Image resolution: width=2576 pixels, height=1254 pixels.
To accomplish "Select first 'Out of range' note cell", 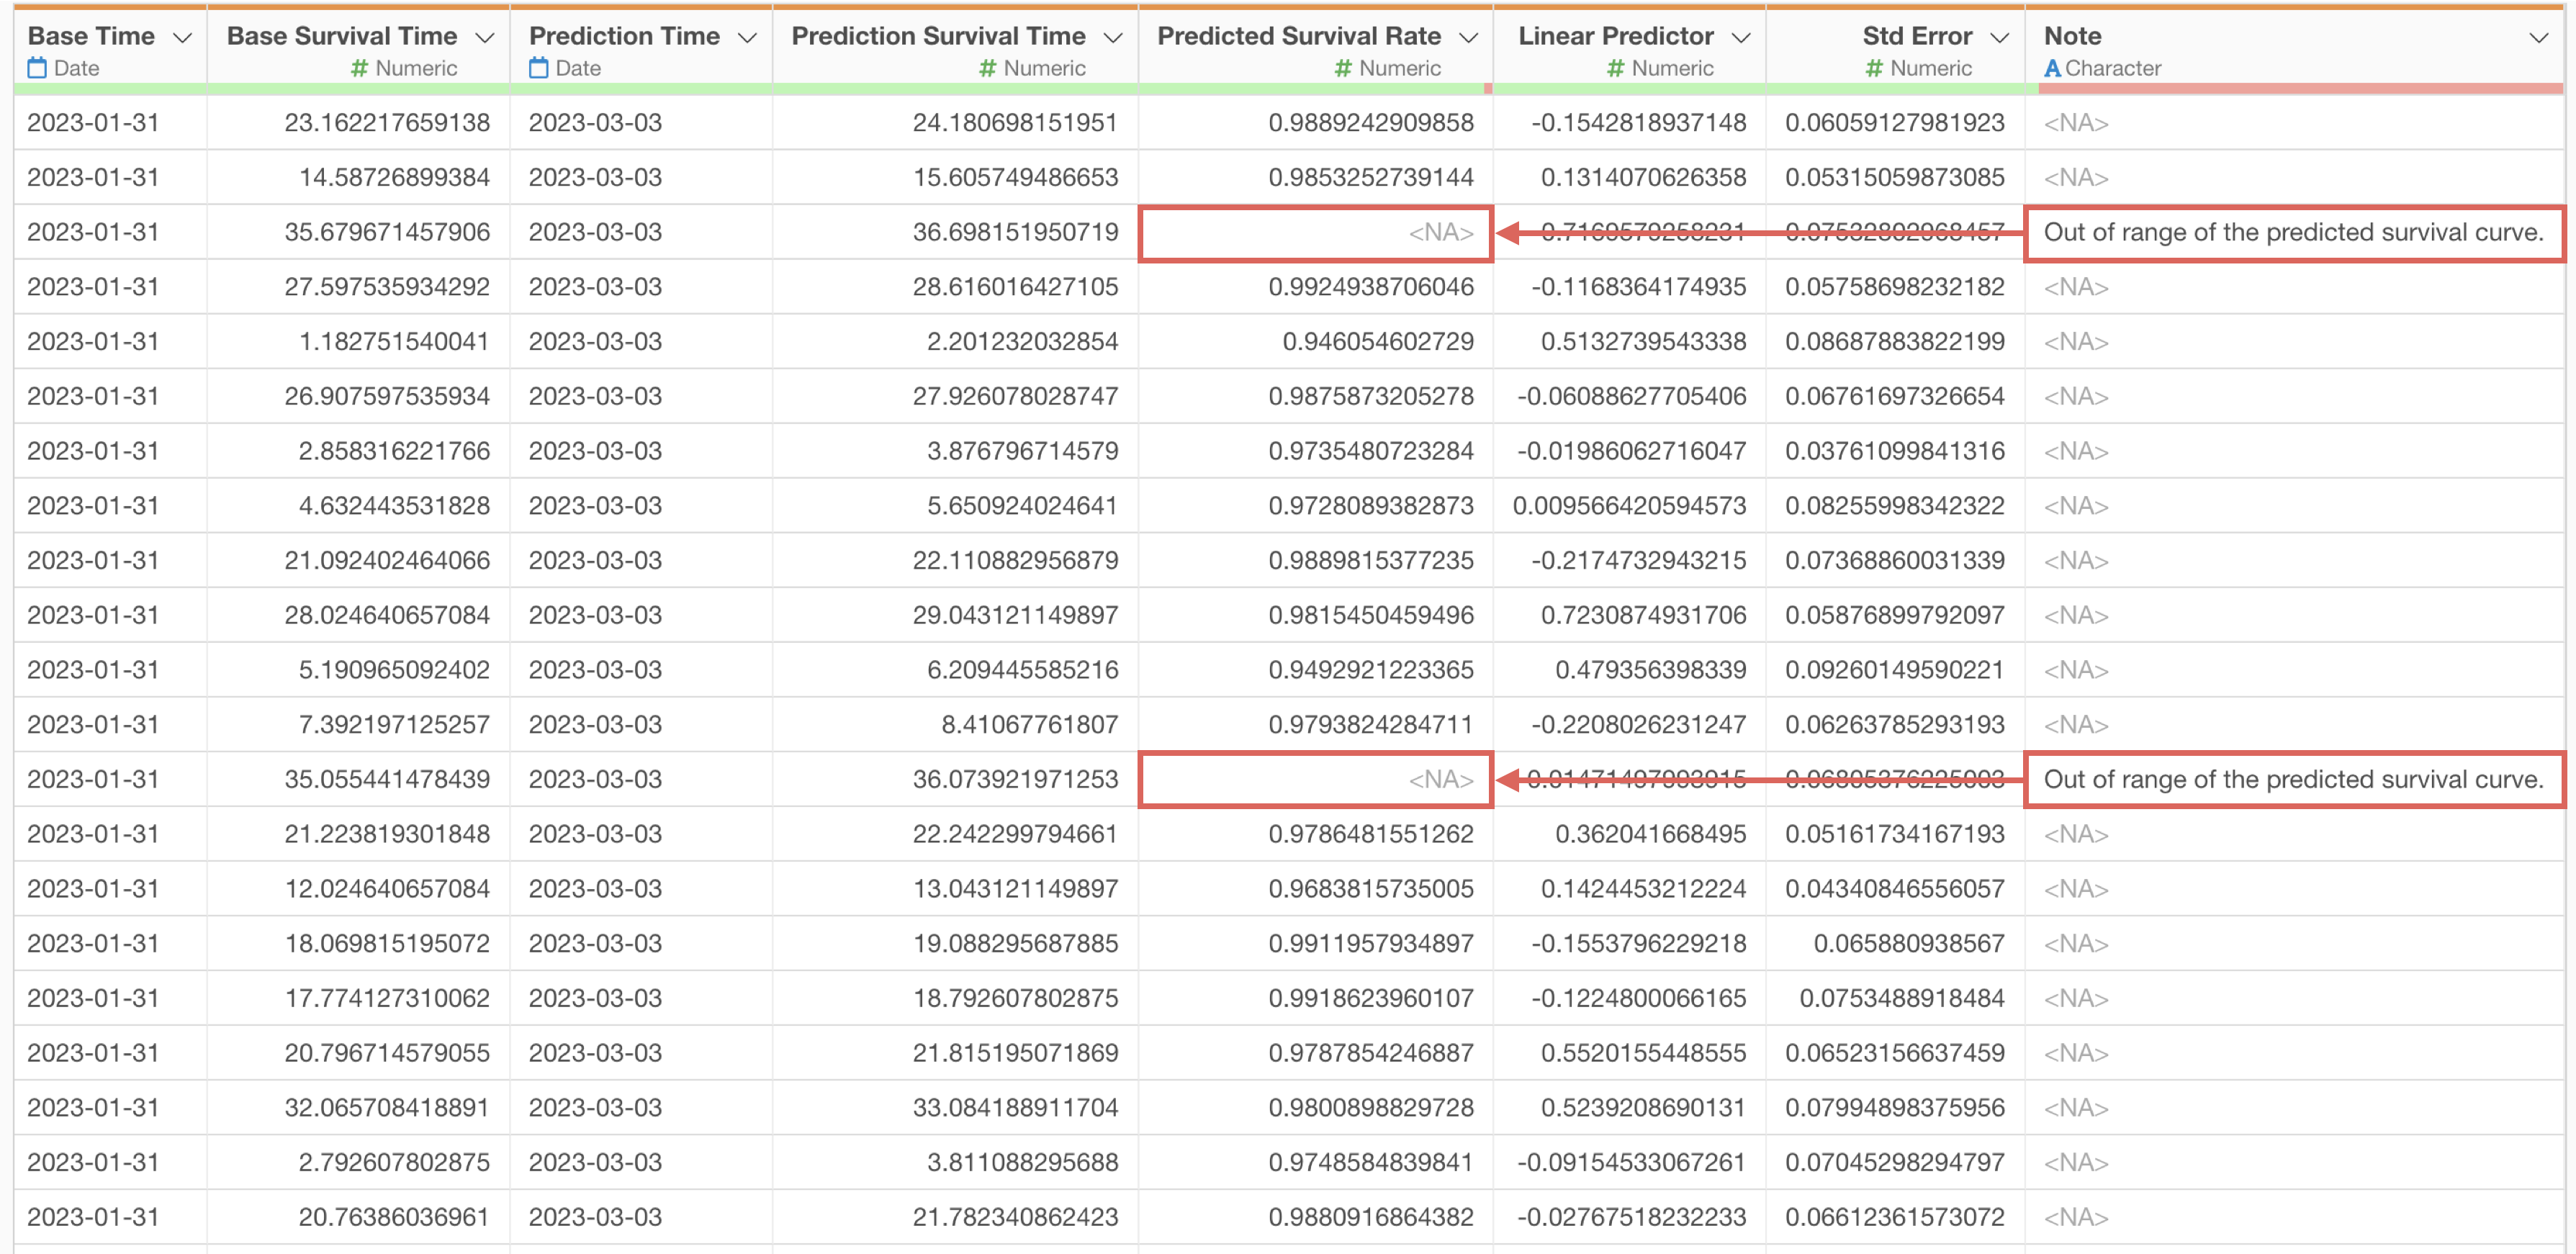I will pyautogui.click(x=2293, y=233).
